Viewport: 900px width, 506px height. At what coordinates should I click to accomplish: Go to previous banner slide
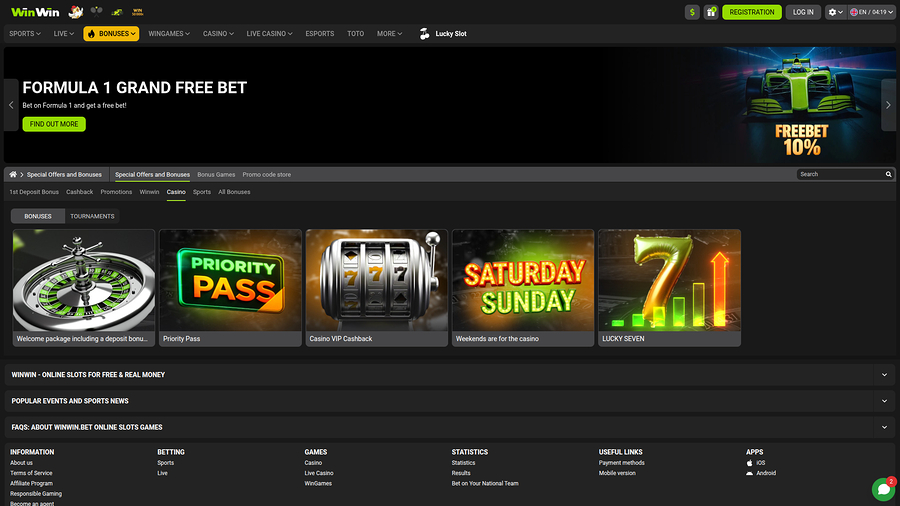coord(11,105)
